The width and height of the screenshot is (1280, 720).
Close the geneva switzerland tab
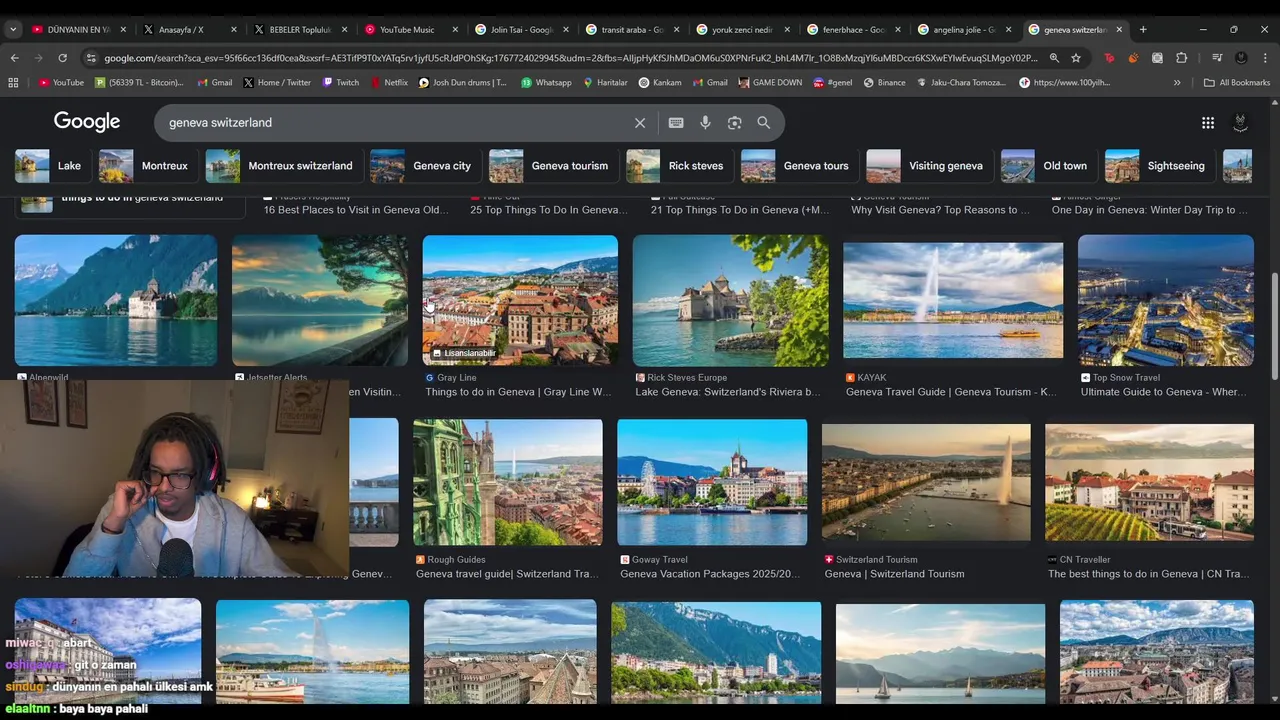1119,30
